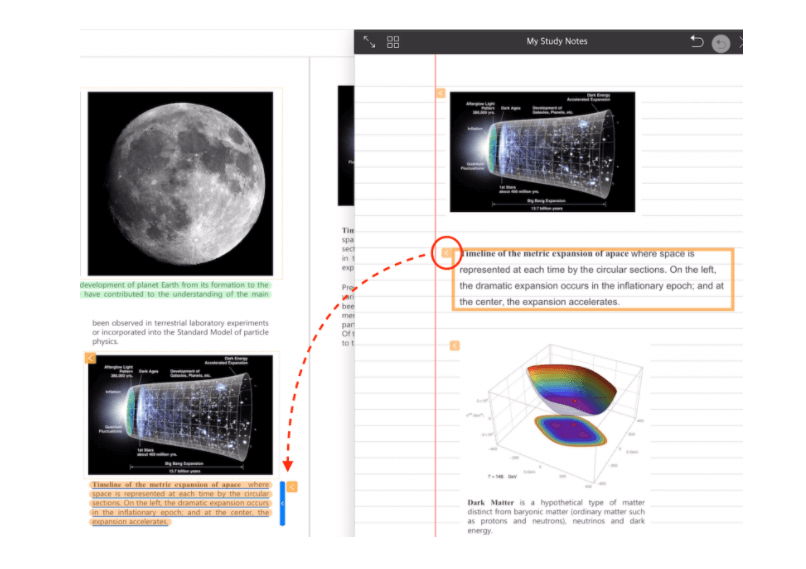Select the Big Bang expansion image in My Study Notes
This screenshot has height=569, width=806.
pos(542,152)
